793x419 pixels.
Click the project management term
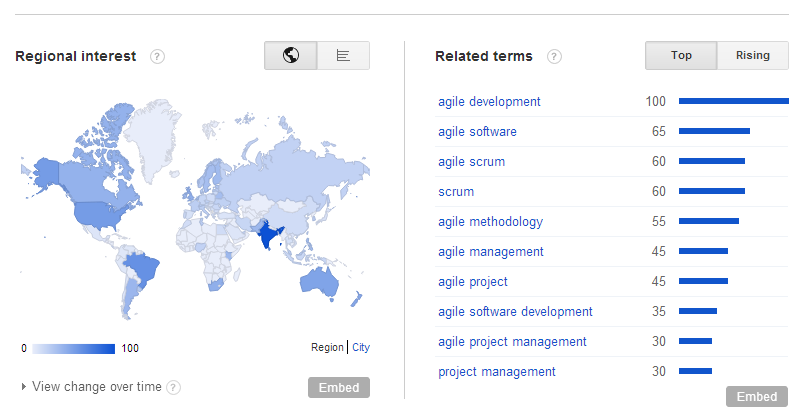click(x=496, y=372)
